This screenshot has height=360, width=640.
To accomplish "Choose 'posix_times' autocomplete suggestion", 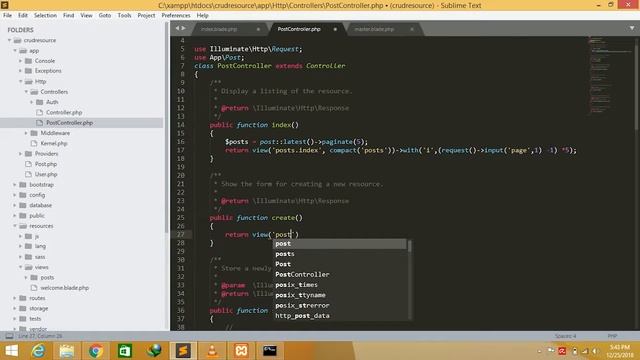I will [x=340, y=284].
